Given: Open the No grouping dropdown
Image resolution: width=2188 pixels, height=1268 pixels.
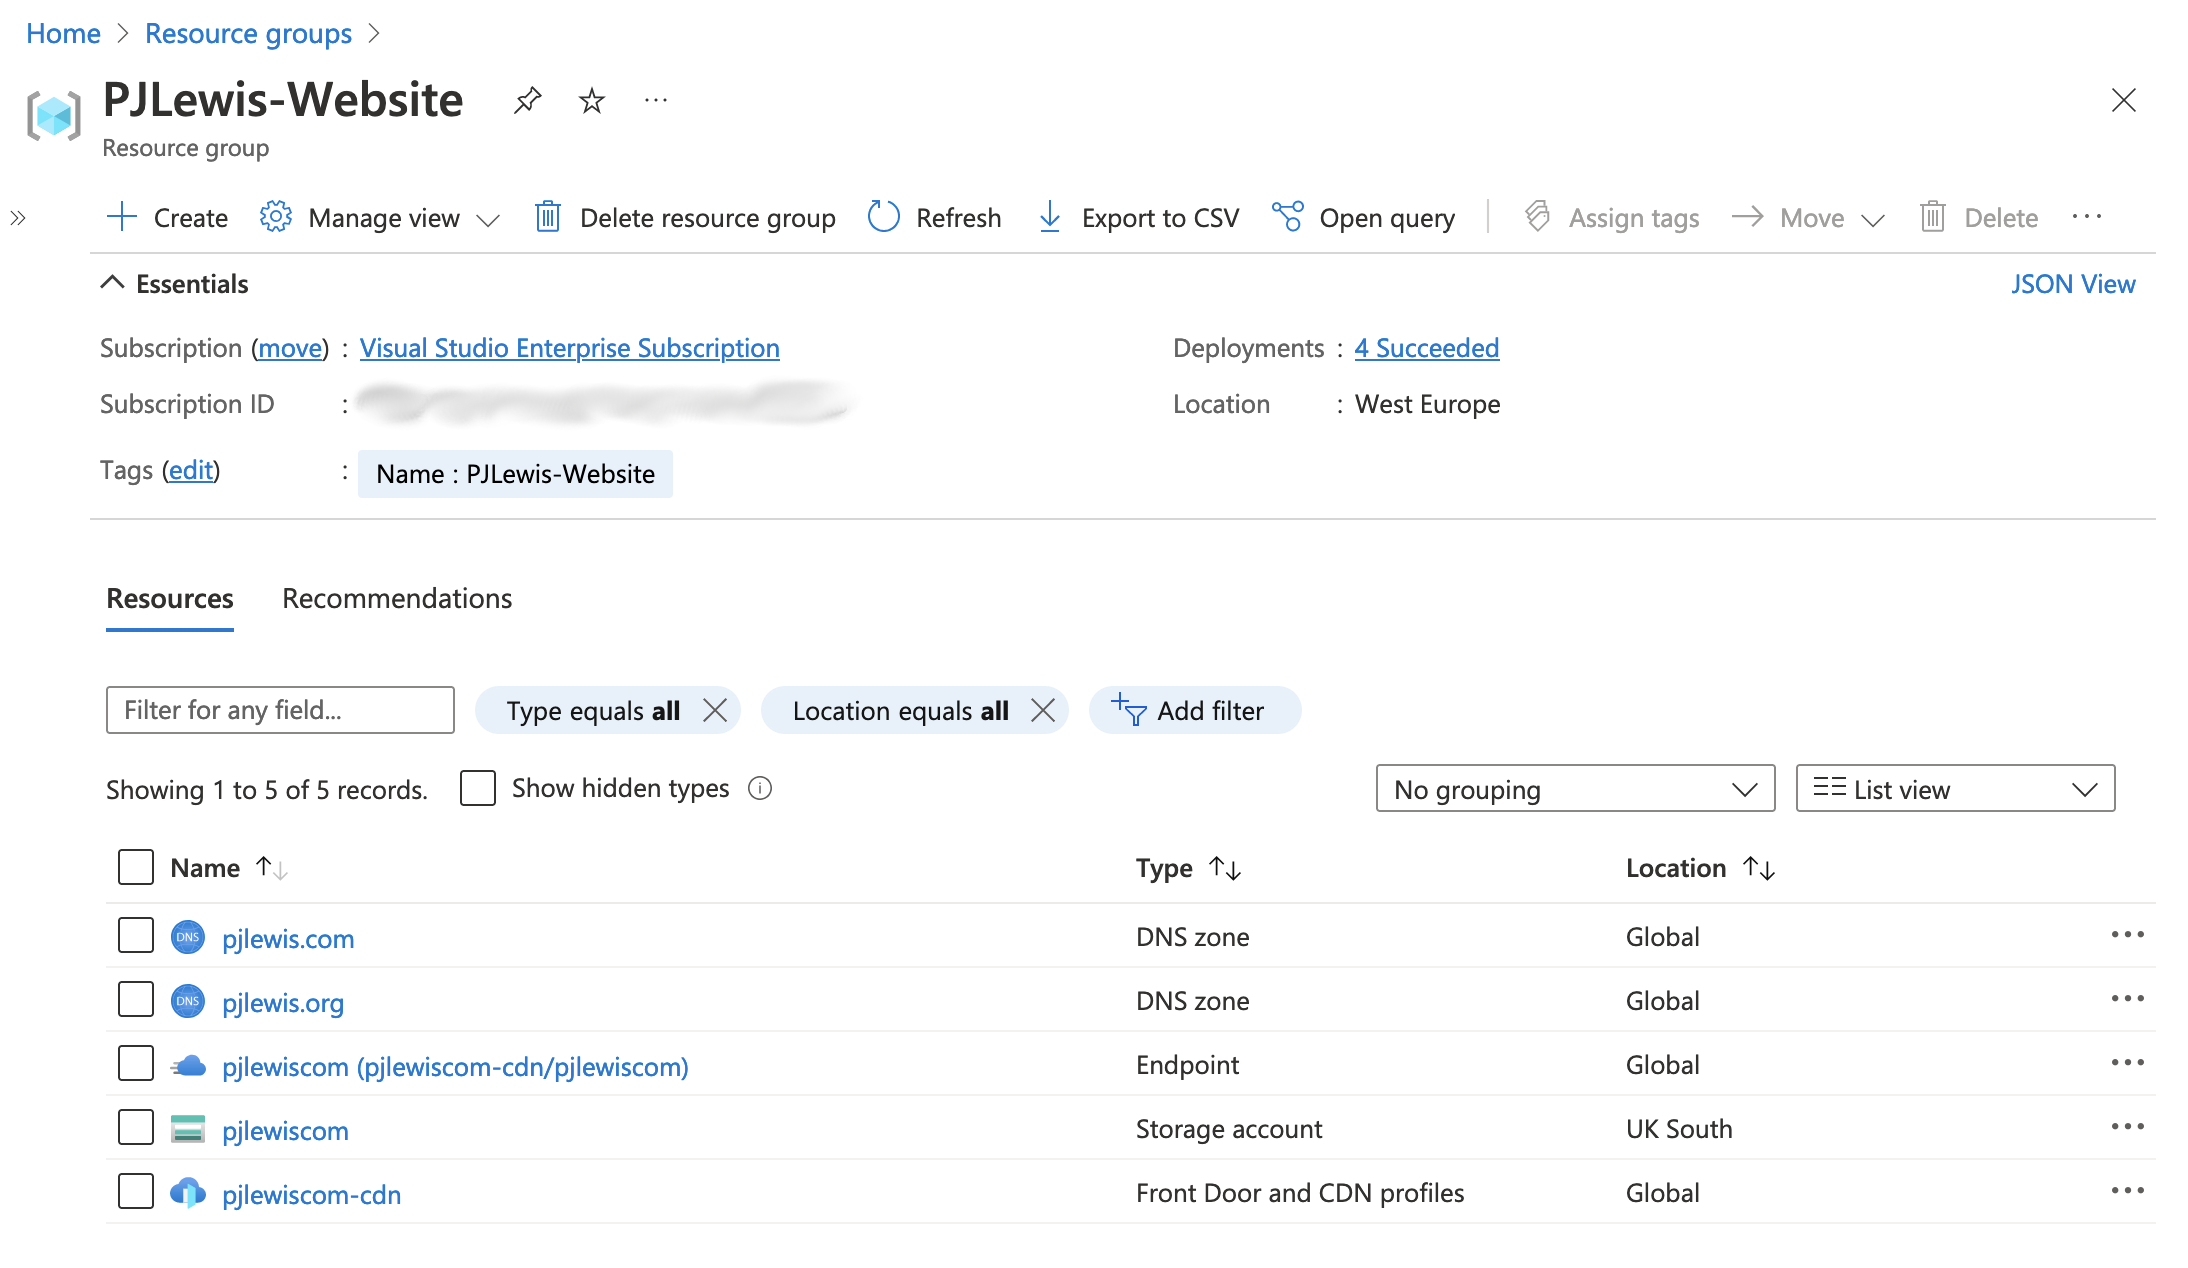Looking at the screenshot, I should 1575,789.
